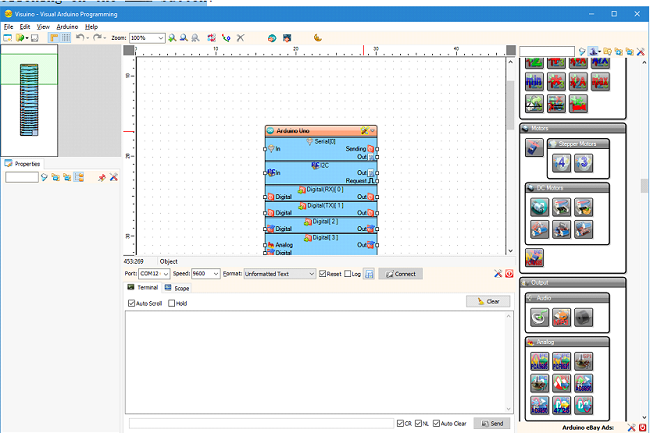
Task: Open the Arduino Uno board tools icon
Action: click(364, 131)
